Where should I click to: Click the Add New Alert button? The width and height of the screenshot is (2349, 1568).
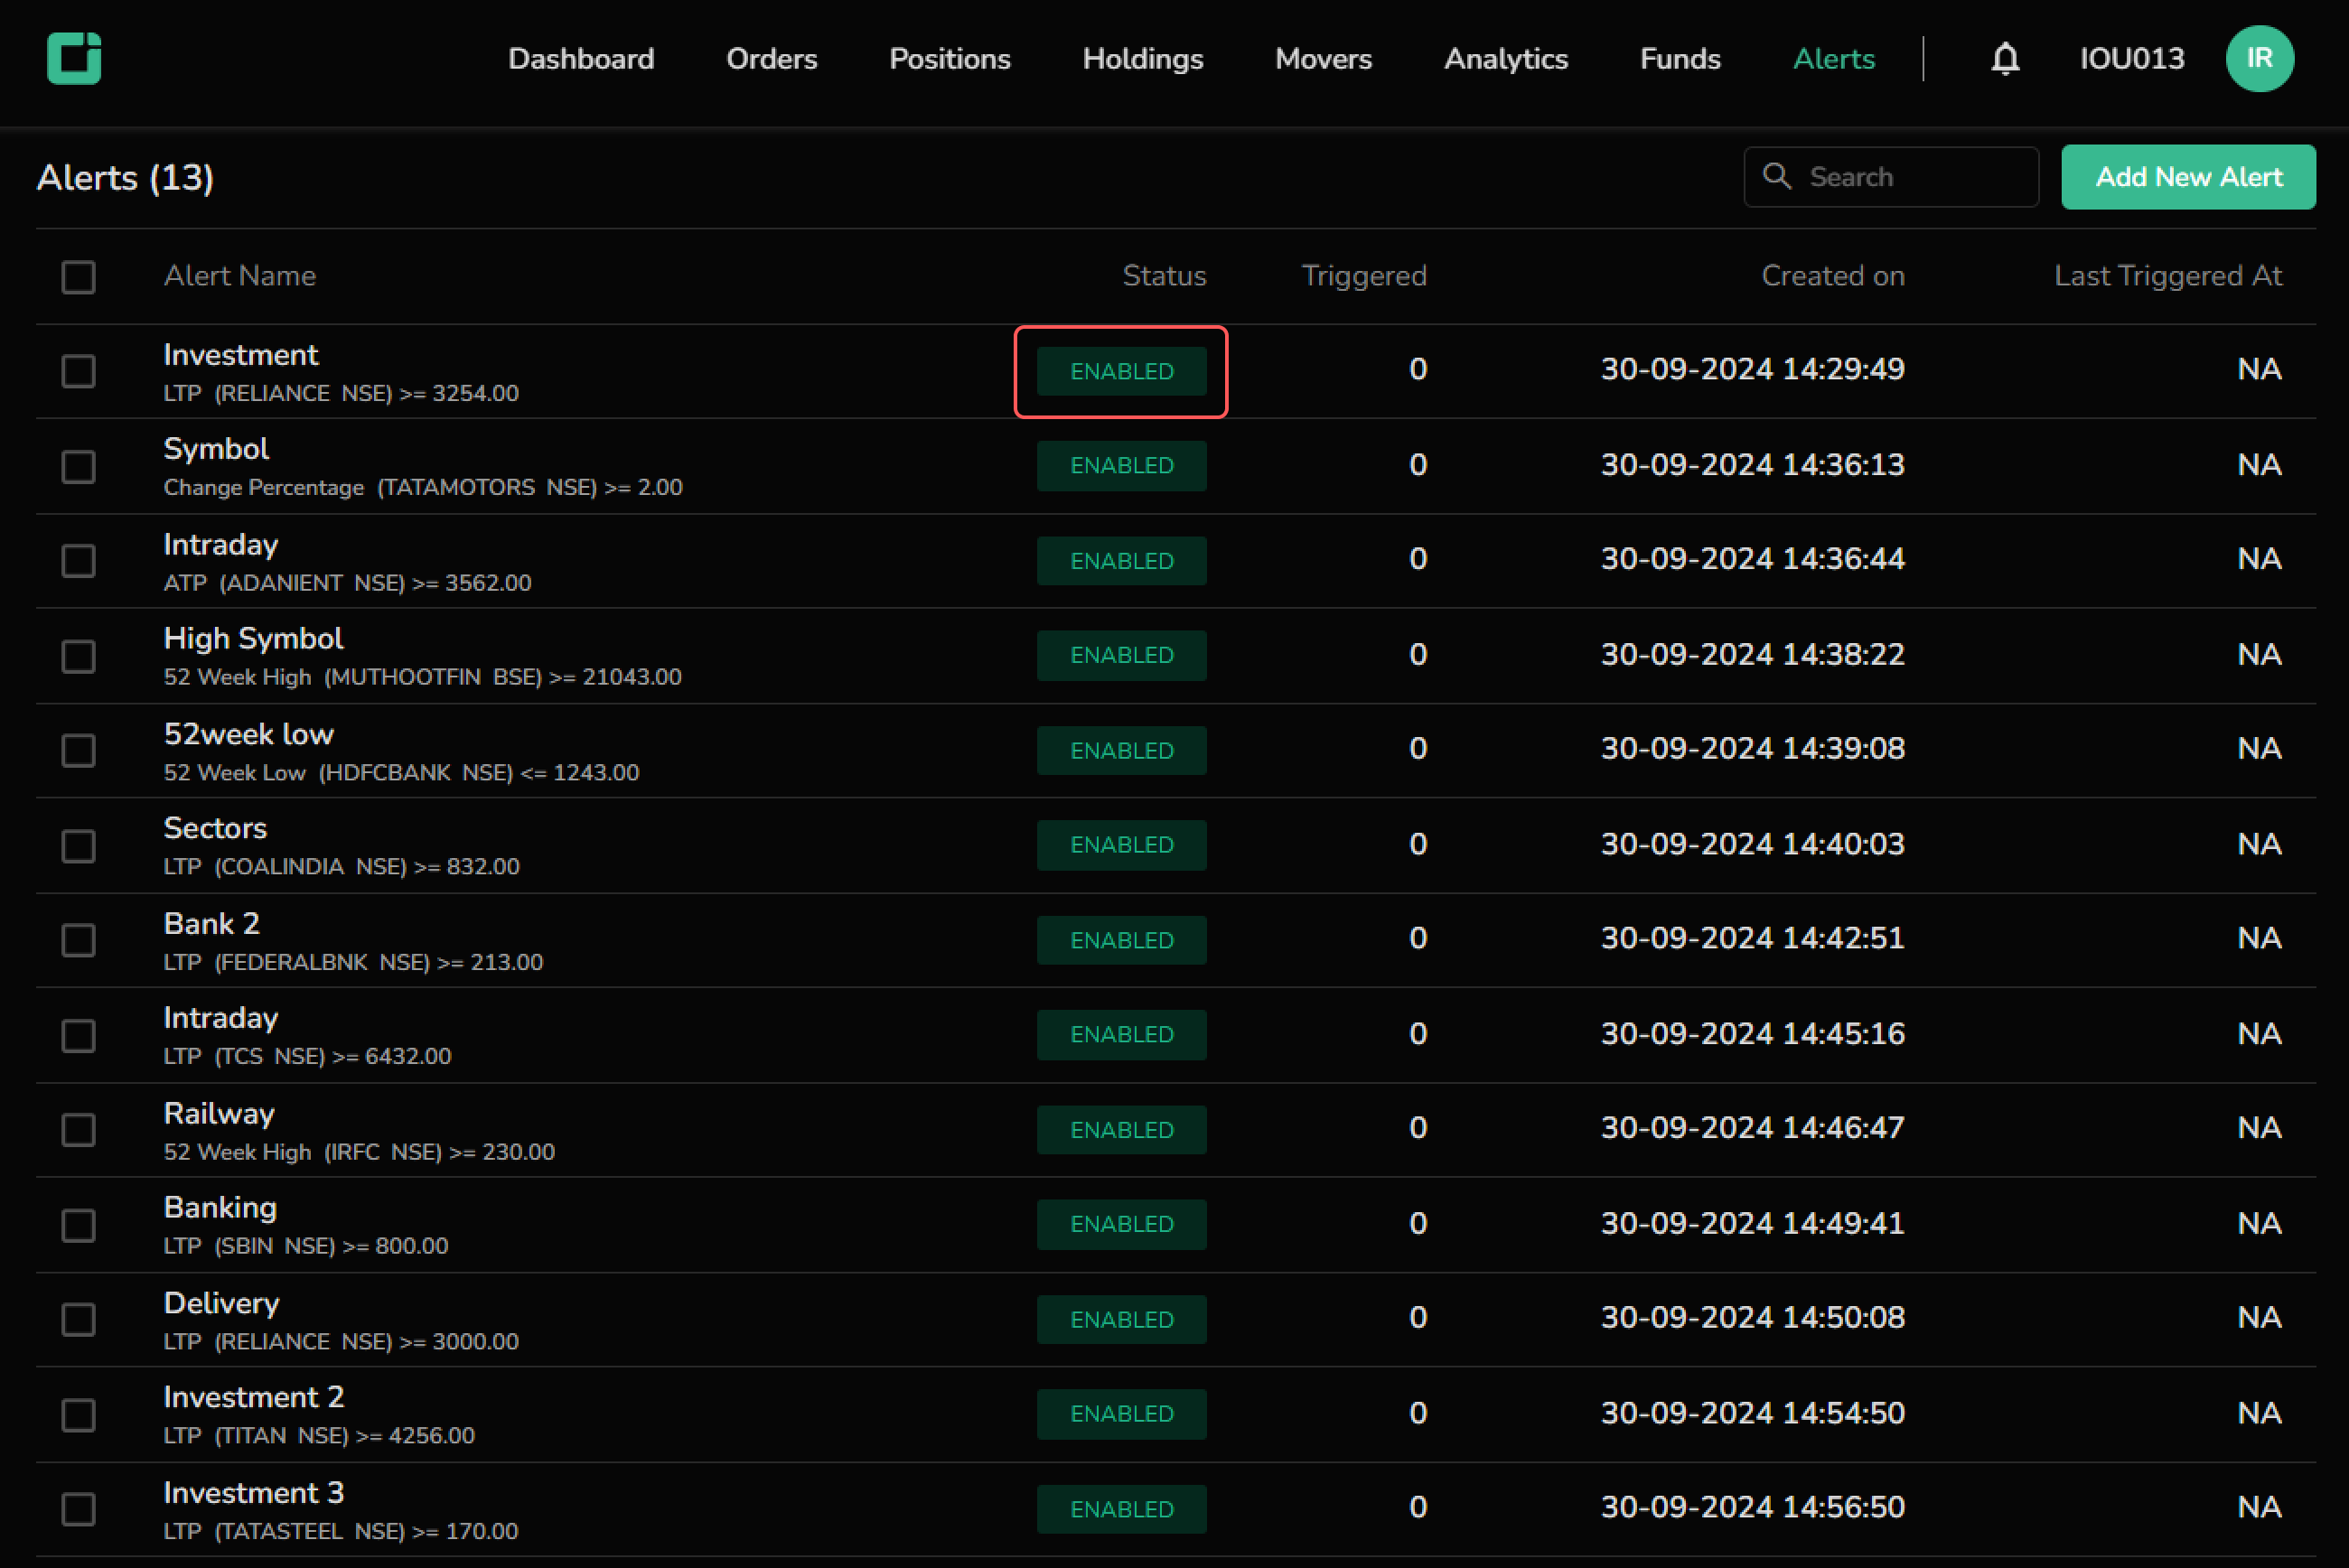click(x=2187, y=177)
